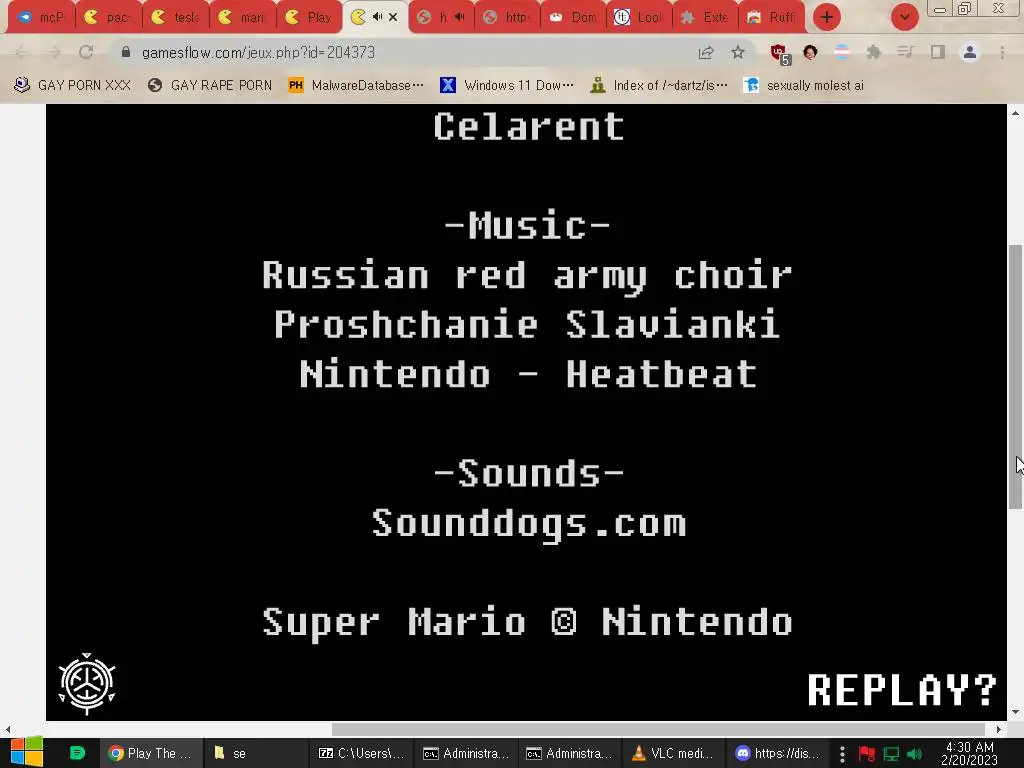1024x768 pixels.
Task: Open the Discord taskbar window
Action: coord(777,753)
